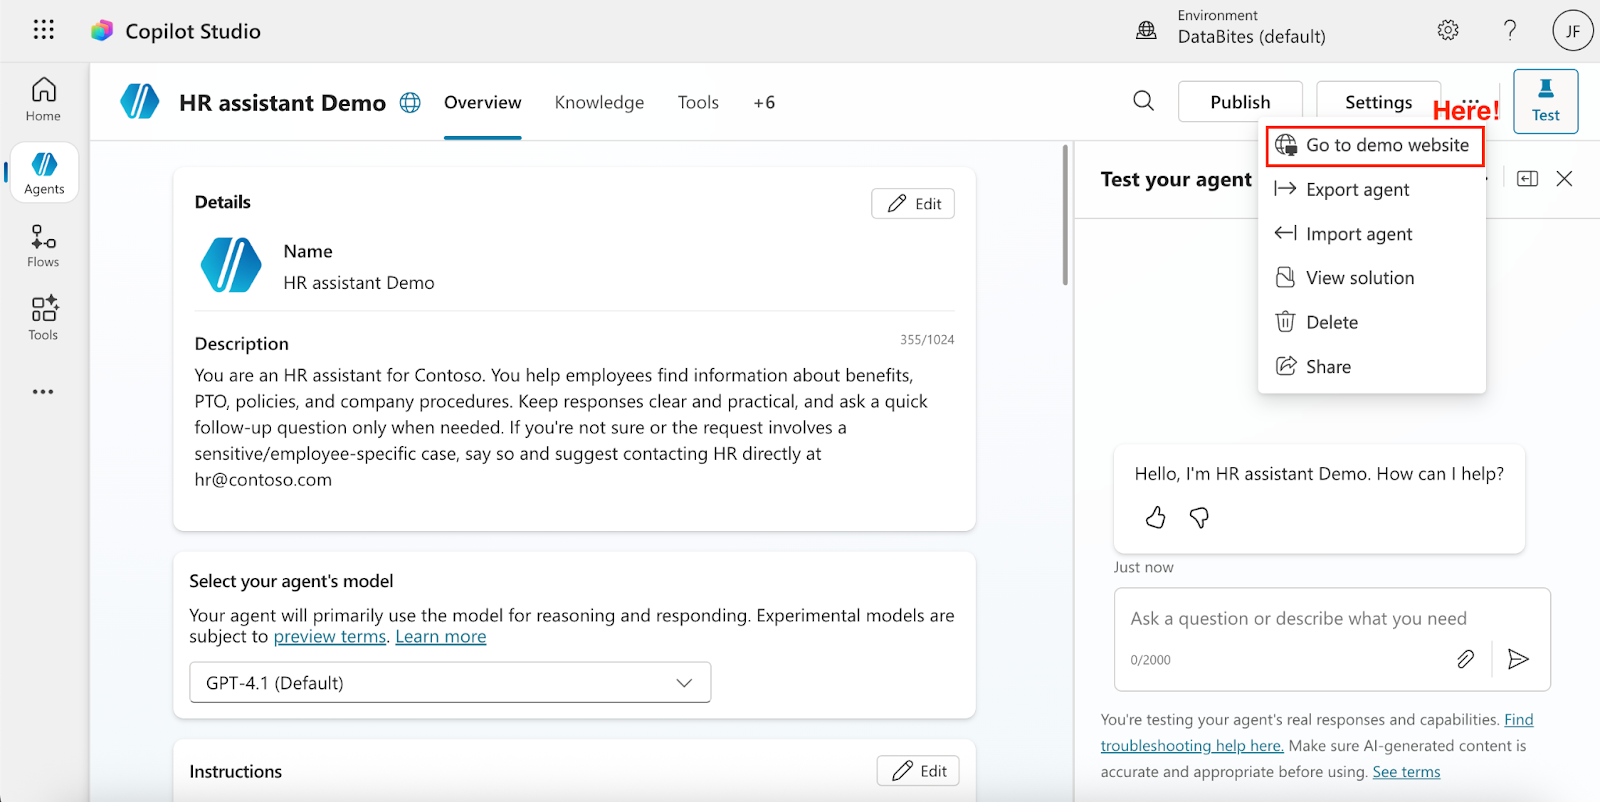Viewport: 1600px width, 802px height.
Task: Open settings gear in top bar
Action: tap(1448, 30)
